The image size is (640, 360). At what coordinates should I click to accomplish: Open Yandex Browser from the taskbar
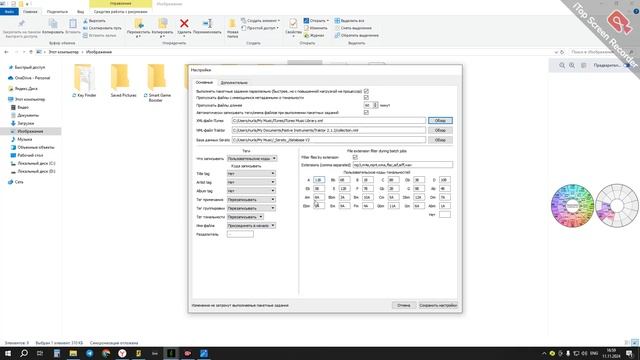pyautogui.click(x=122, y=353)
